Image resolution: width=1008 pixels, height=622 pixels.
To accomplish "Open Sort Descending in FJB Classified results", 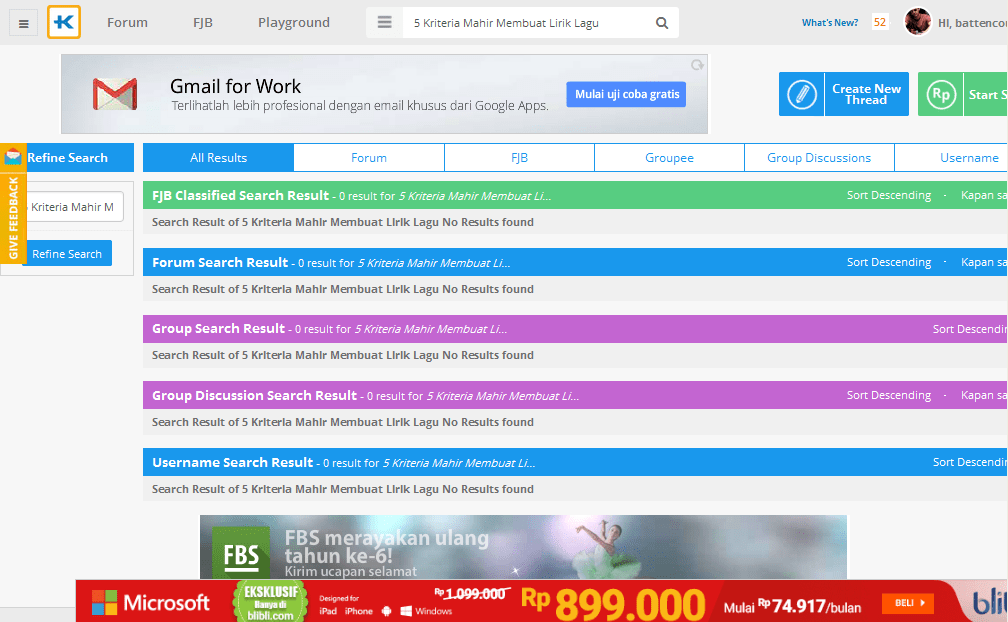I will (x=888, y=195).
